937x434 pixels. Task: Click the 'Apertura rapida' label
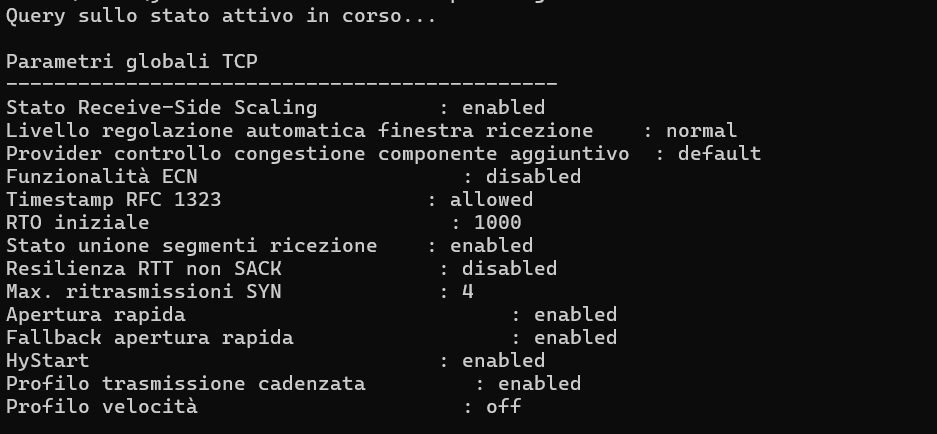[x=96, y=315]
